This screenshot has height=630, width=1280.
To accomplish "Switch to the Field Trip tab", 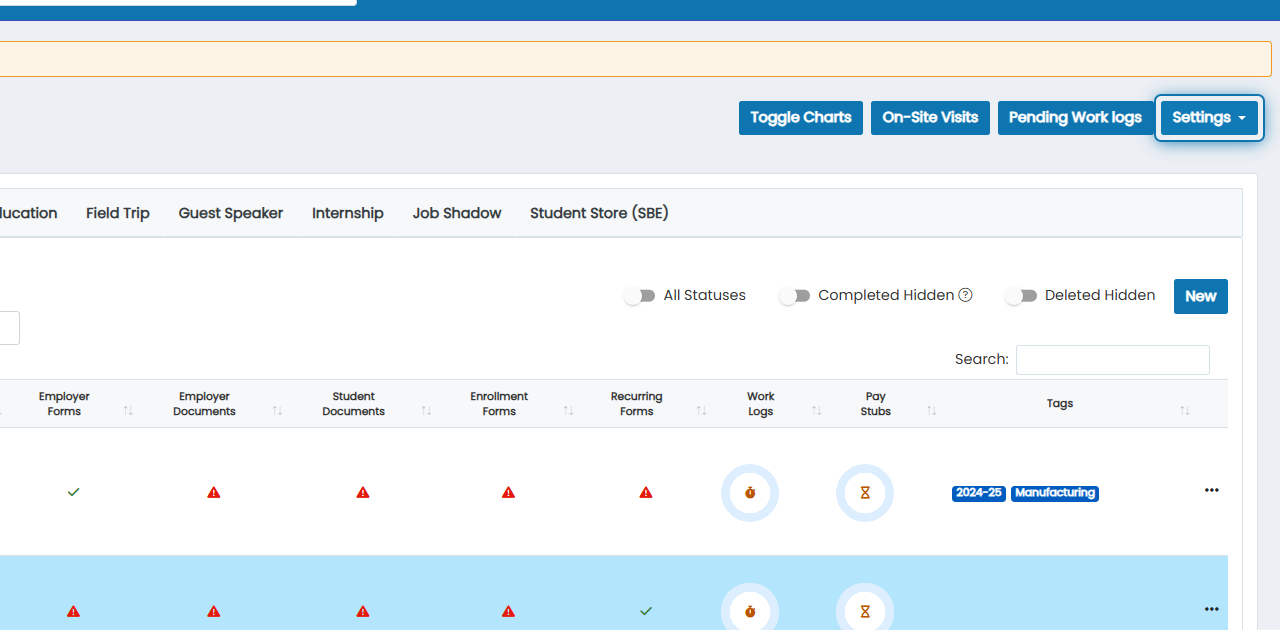I will (x=118, y=213).
